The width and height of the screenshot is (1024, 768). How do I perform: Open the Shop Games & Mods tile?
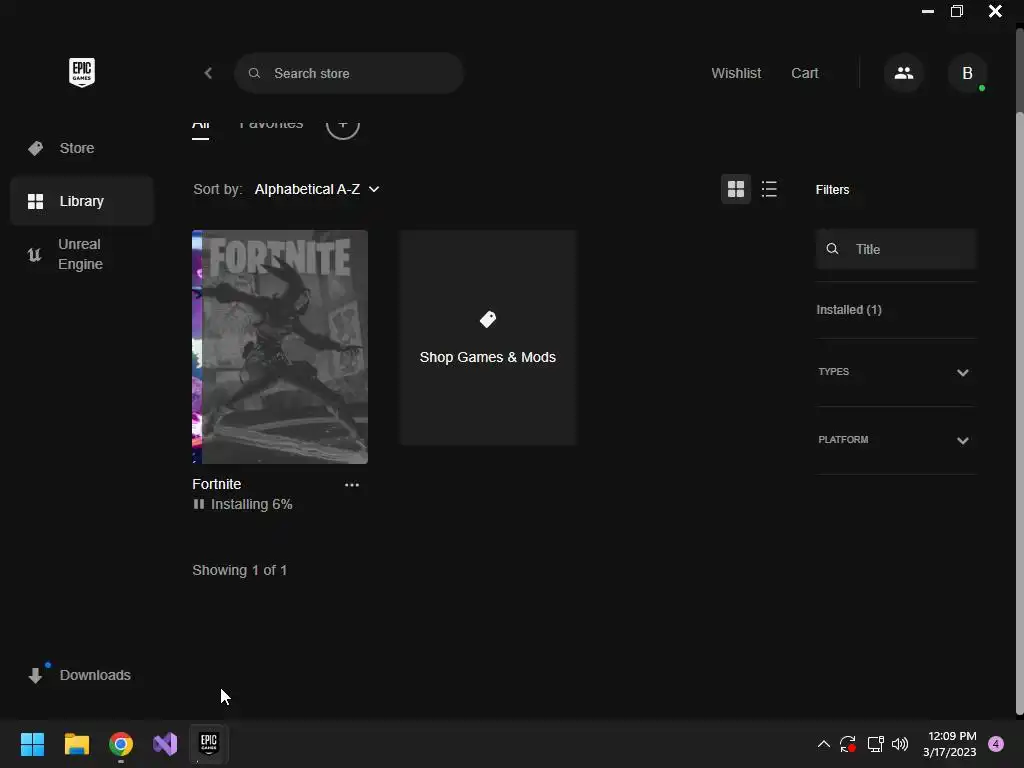[x=488, y=338]
